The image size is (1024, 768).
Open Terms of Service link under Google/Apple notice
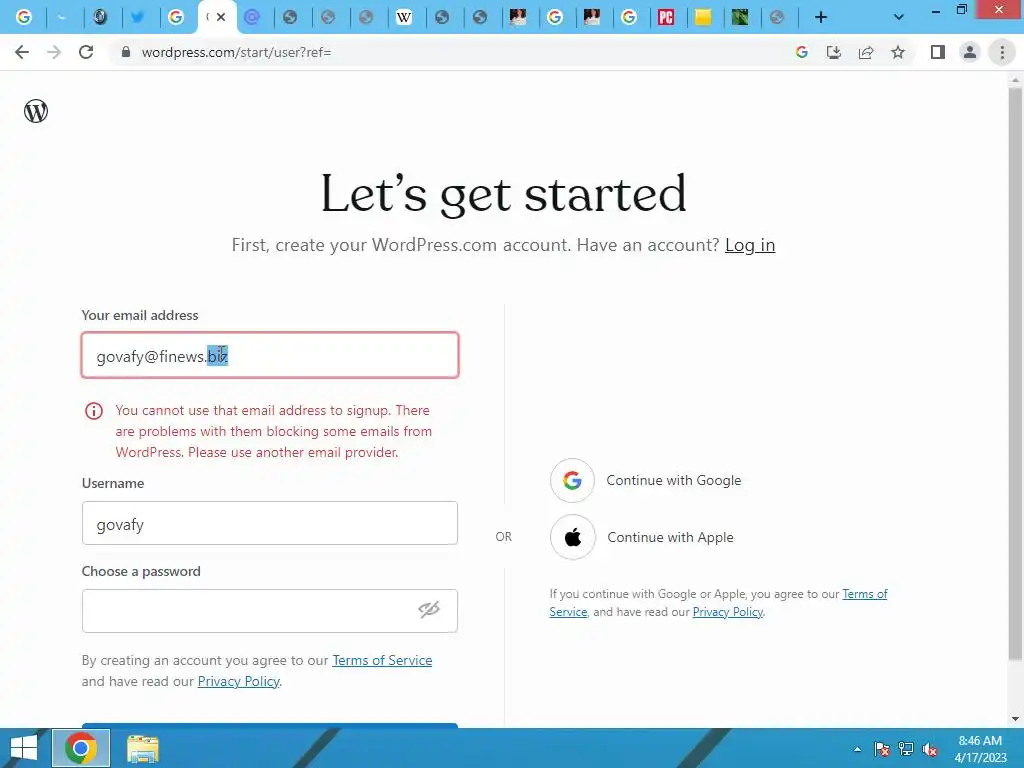(718, 602)
